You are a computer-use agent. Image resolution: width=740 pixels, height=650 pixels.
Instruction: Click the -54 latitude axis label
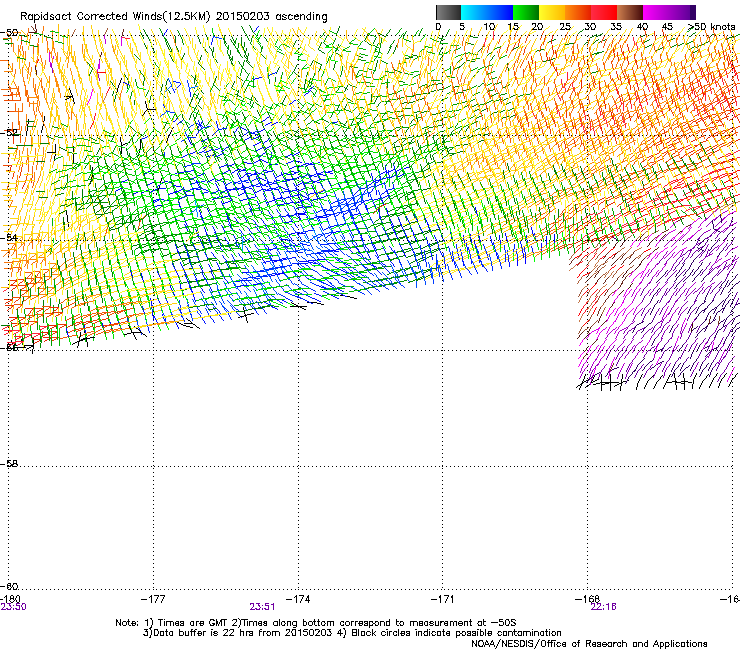[x=9, y=237]
